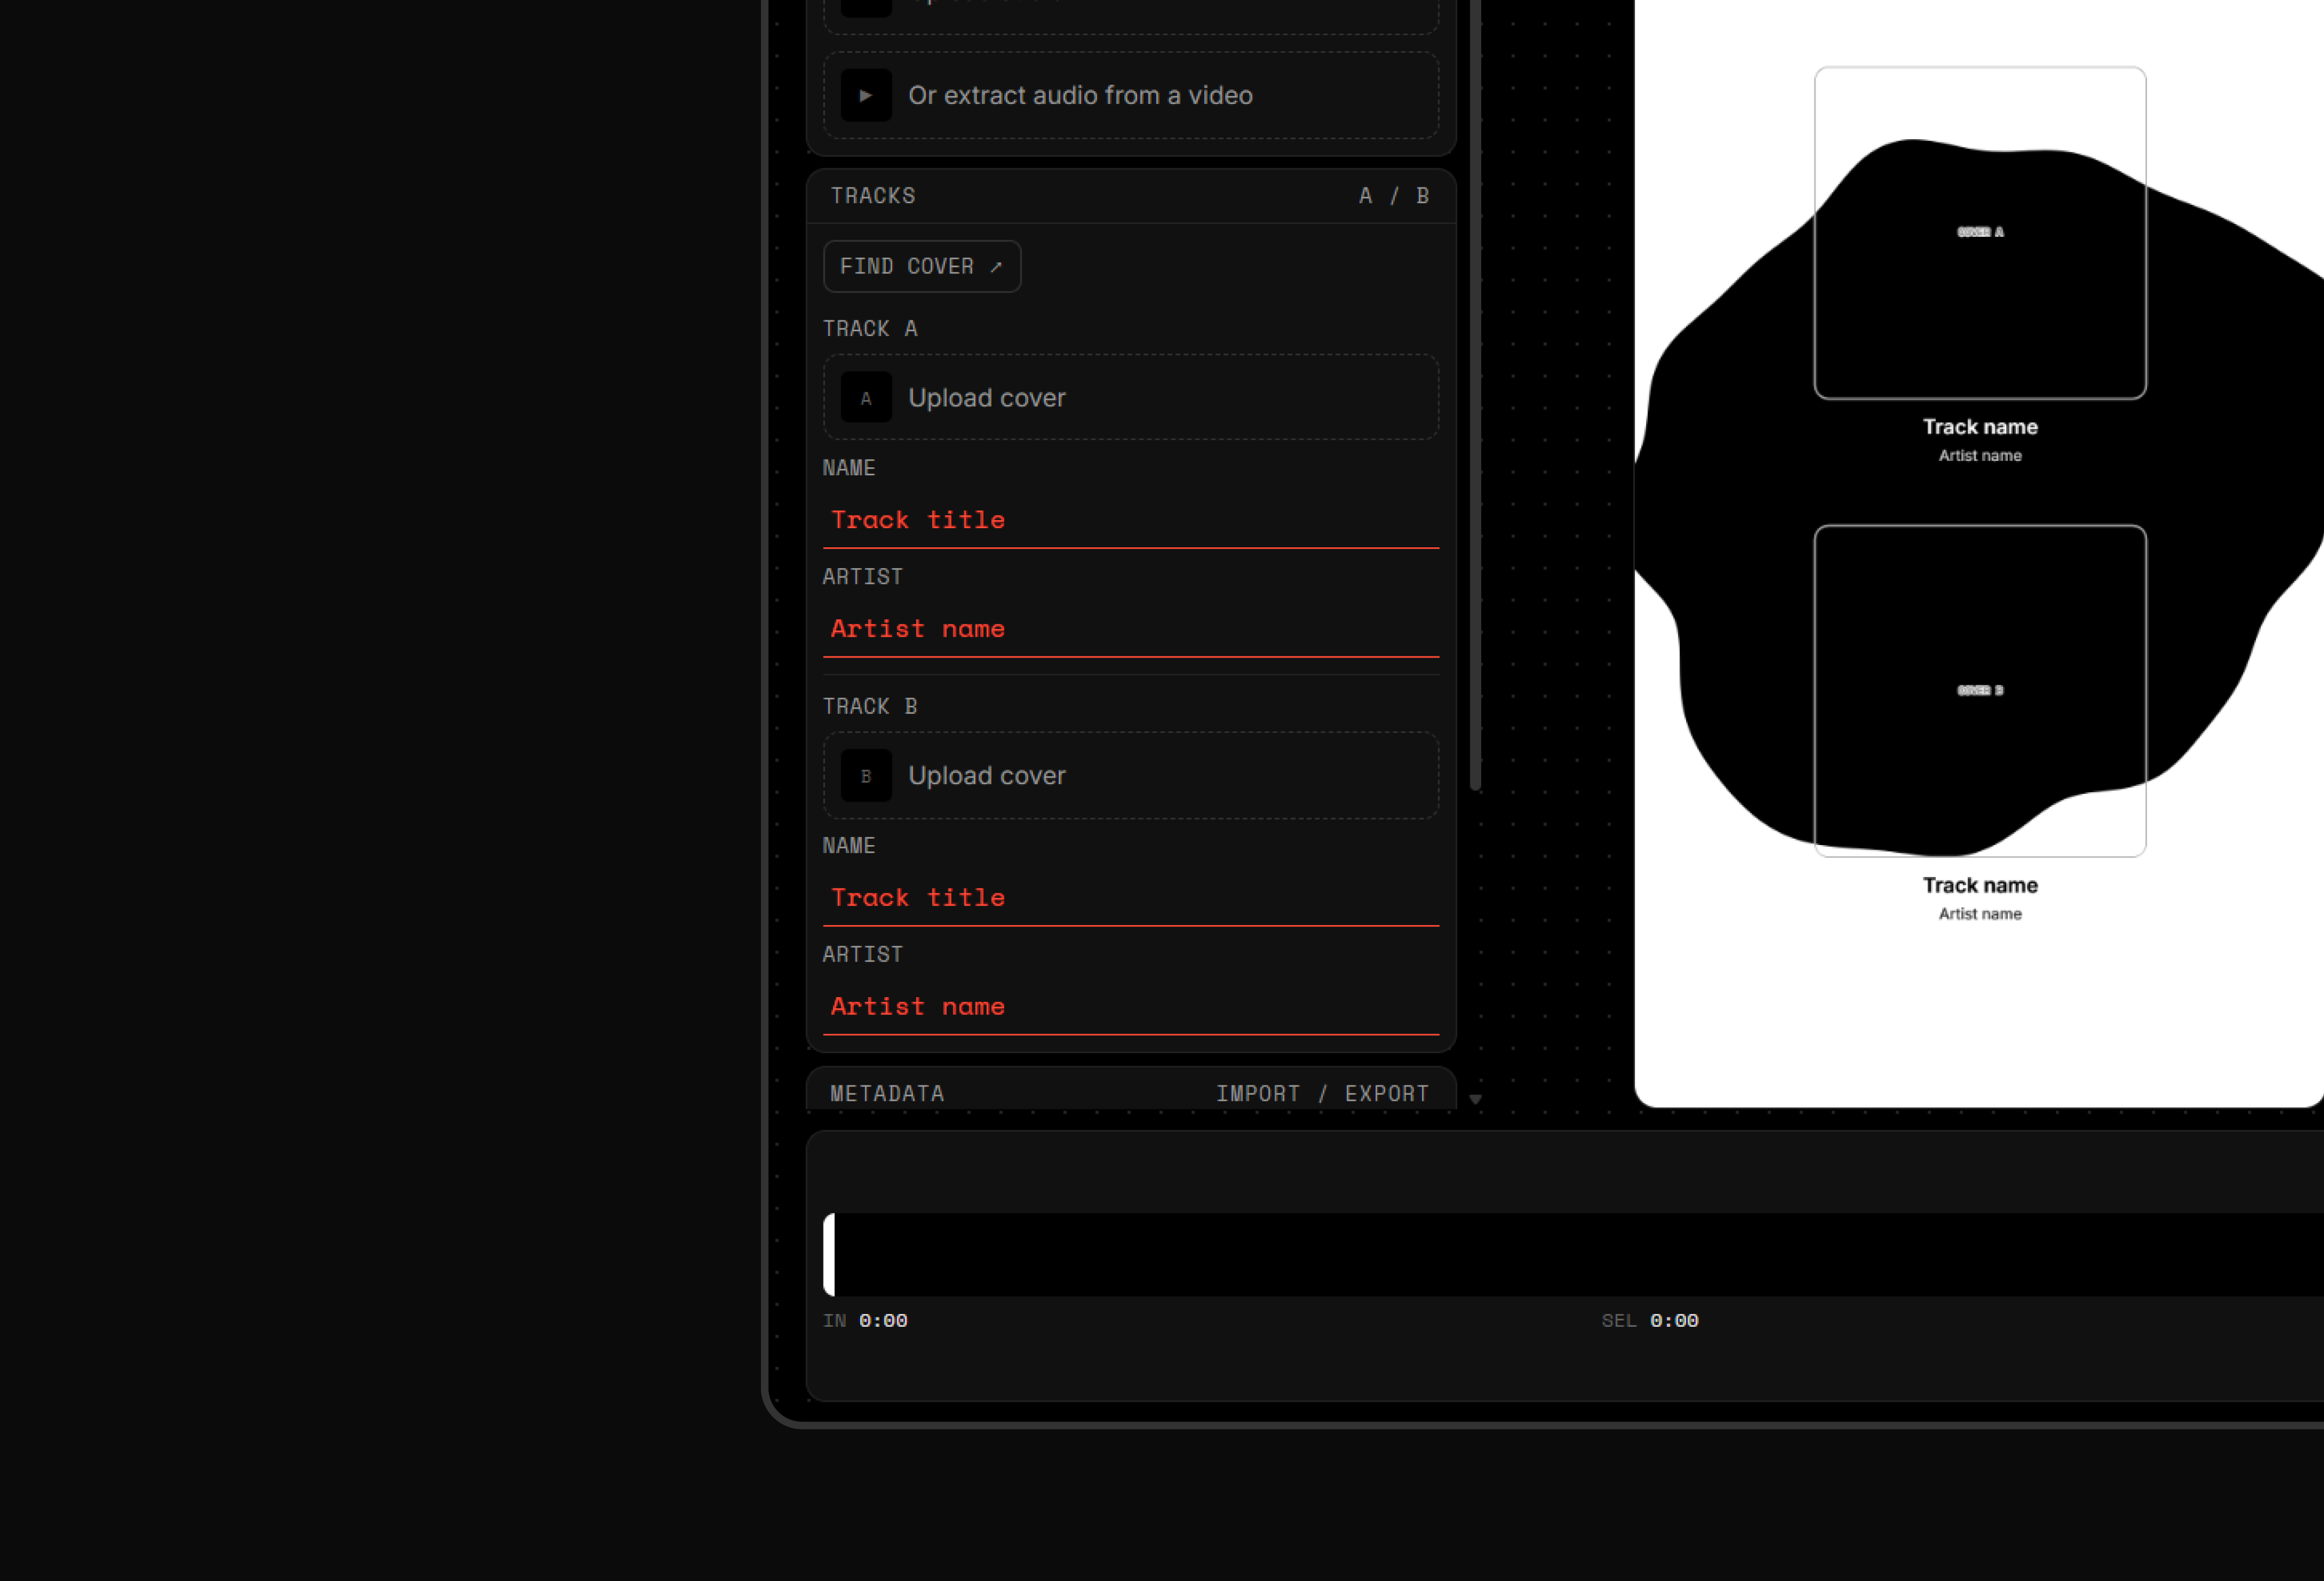
Task: Click 'Track name' under Cover B preview
Action: (1980, 885)
